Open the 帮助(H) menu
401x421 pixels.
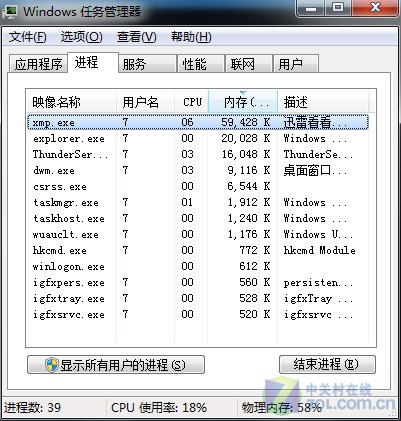[x=191, y=37]
